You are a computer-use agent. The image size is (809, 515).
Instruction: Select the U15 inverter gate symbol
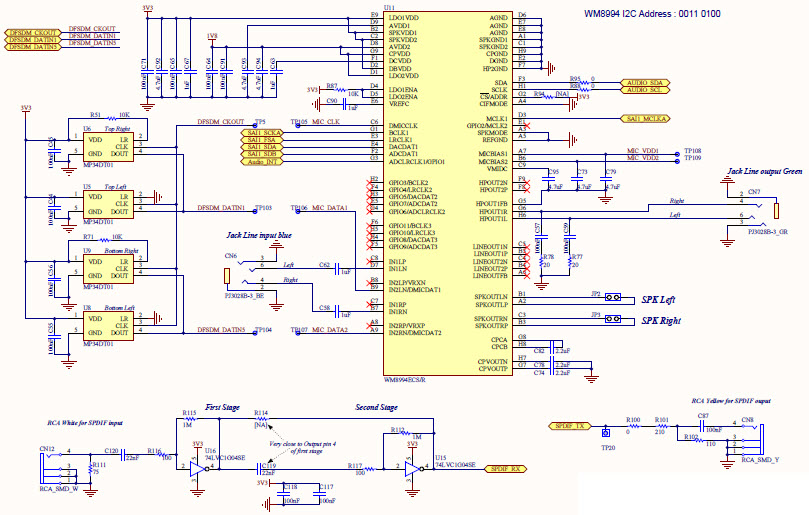414,469
